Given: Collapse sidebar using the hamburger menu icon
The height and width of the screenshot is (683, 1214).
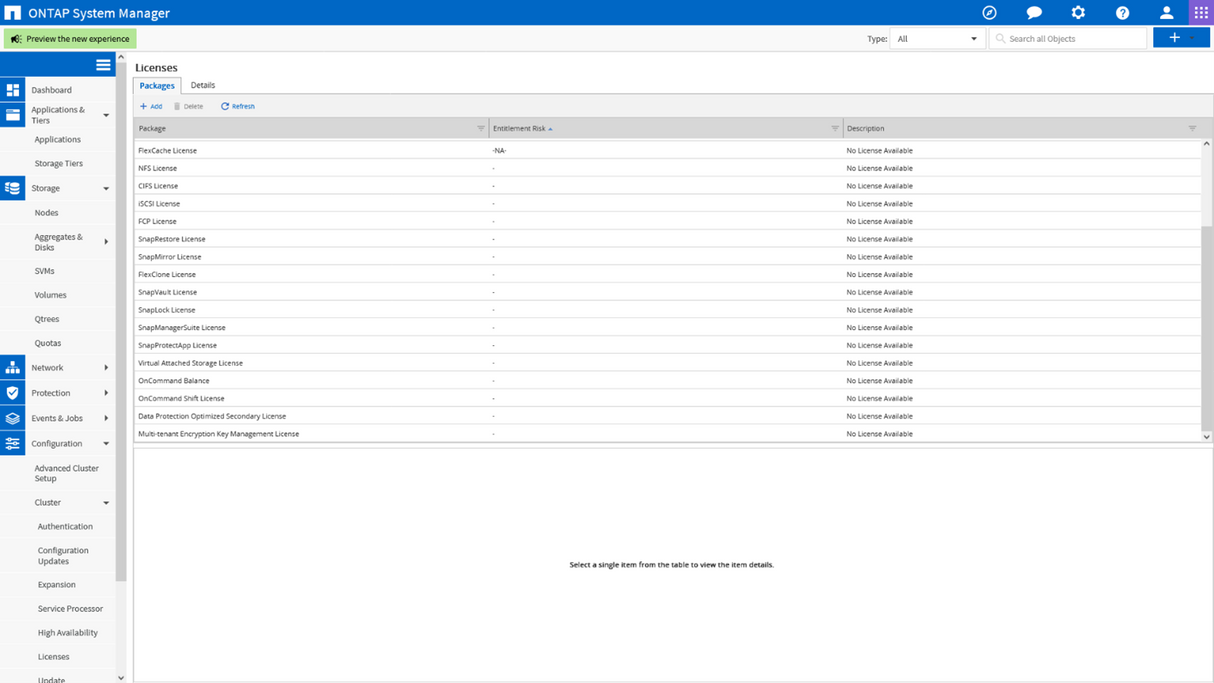Looking at the screenshot, I should pyautogui.click(x=103, y=64).
